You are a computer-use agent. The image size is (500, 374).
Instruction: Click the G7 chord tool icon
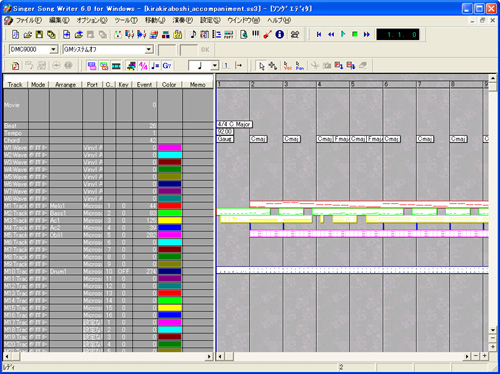click(167, 66)
